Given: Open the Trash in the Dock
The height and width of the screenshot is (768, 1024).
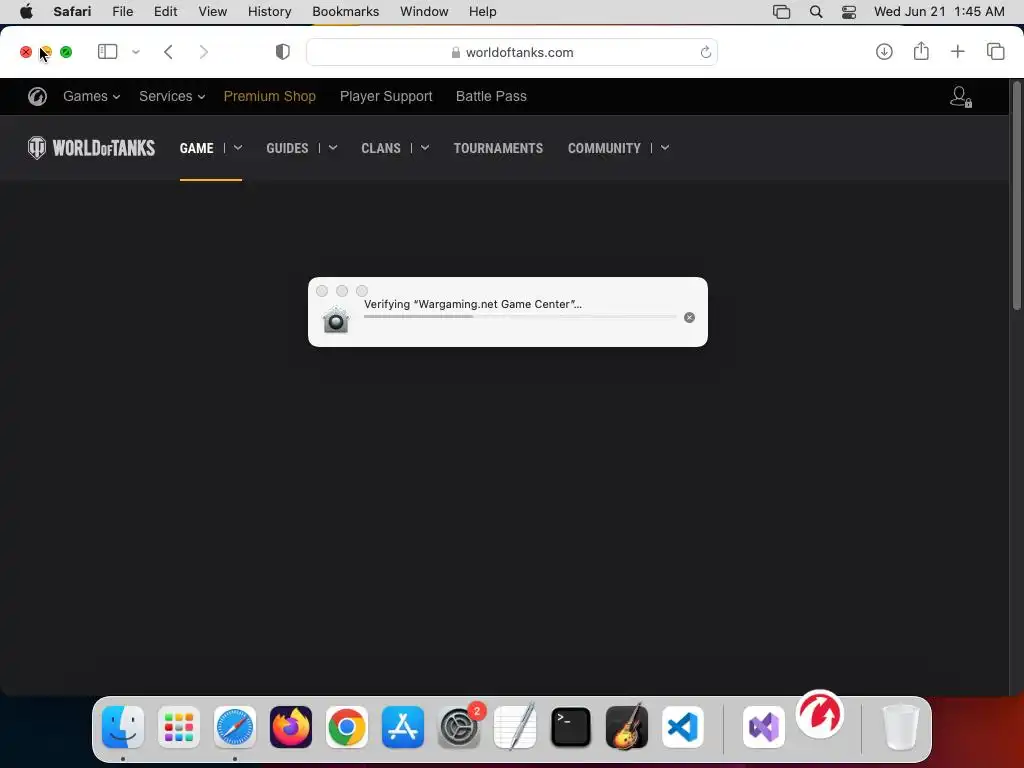Looking at the screenshot, I should tap(901, 727).
